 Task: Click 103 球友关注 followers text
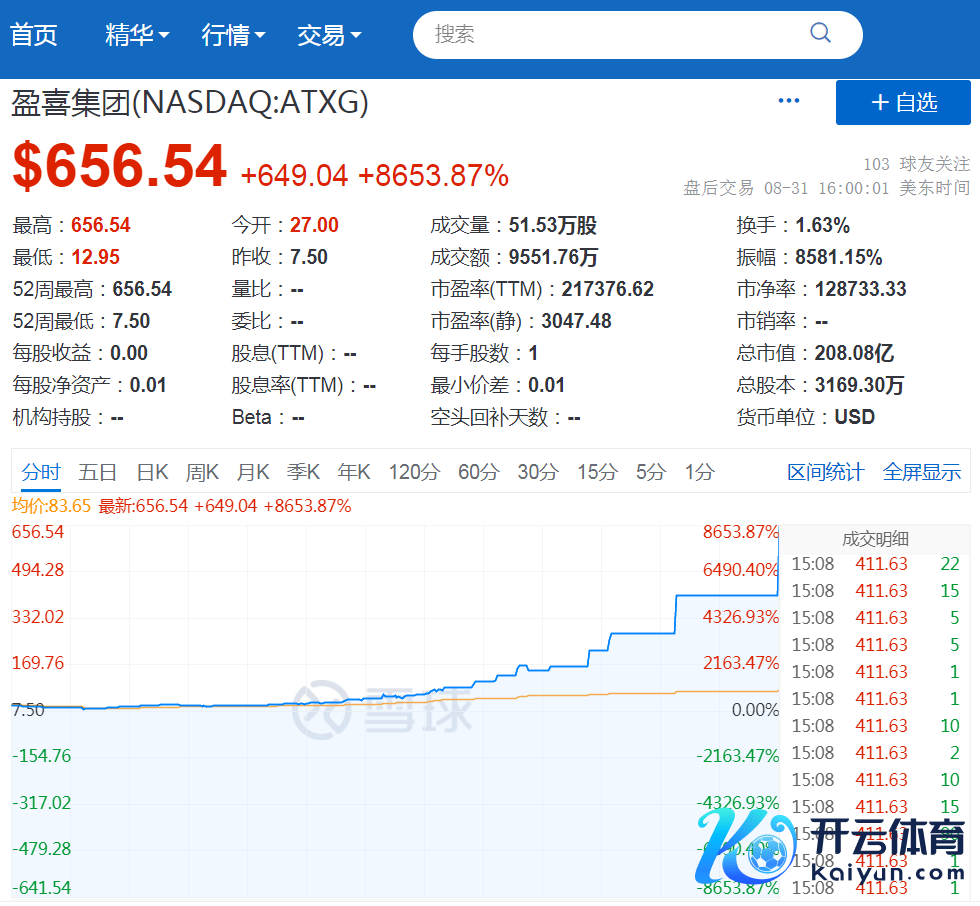point(916,164)
